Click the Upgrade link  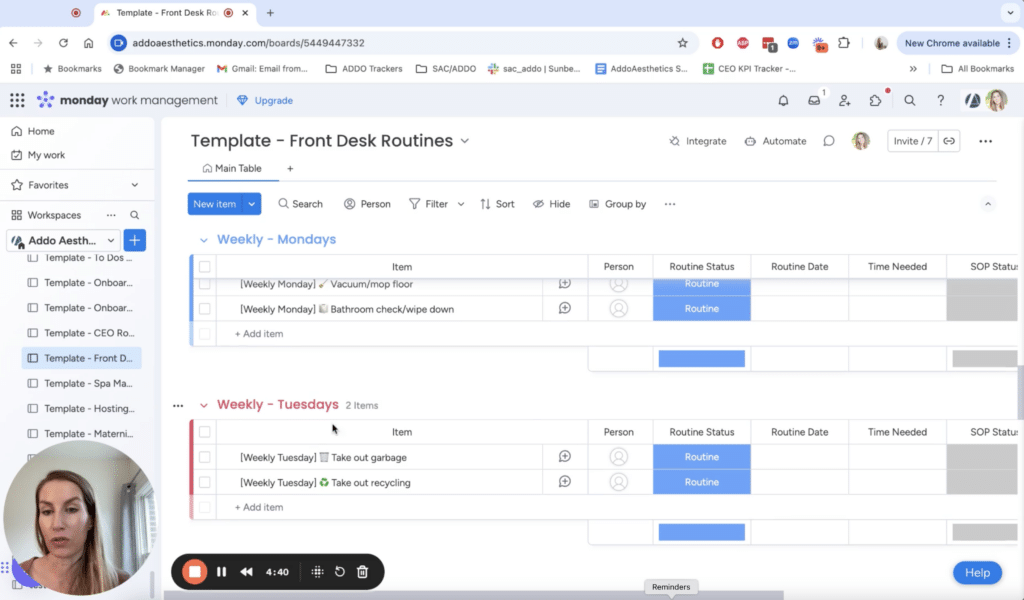(265, 100)
